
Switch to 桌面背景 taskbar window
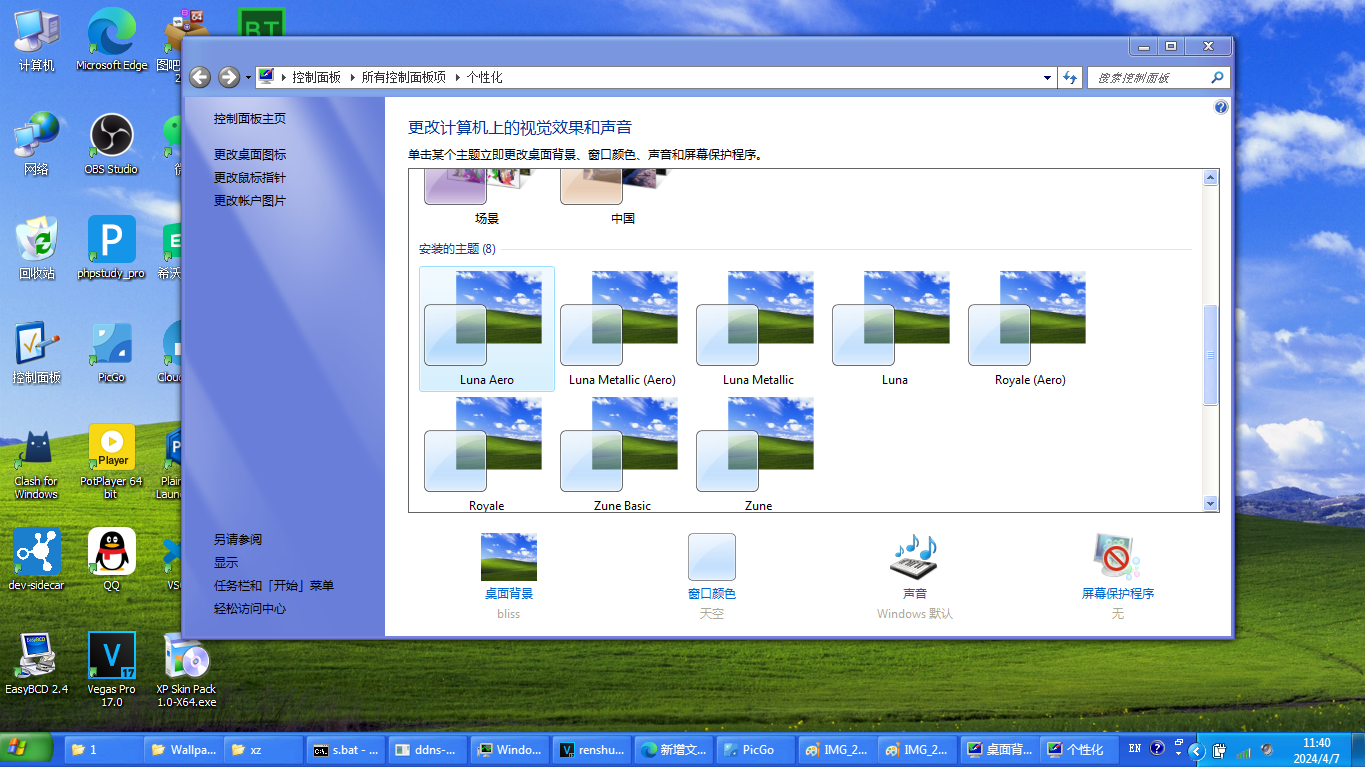[1001, 749]
